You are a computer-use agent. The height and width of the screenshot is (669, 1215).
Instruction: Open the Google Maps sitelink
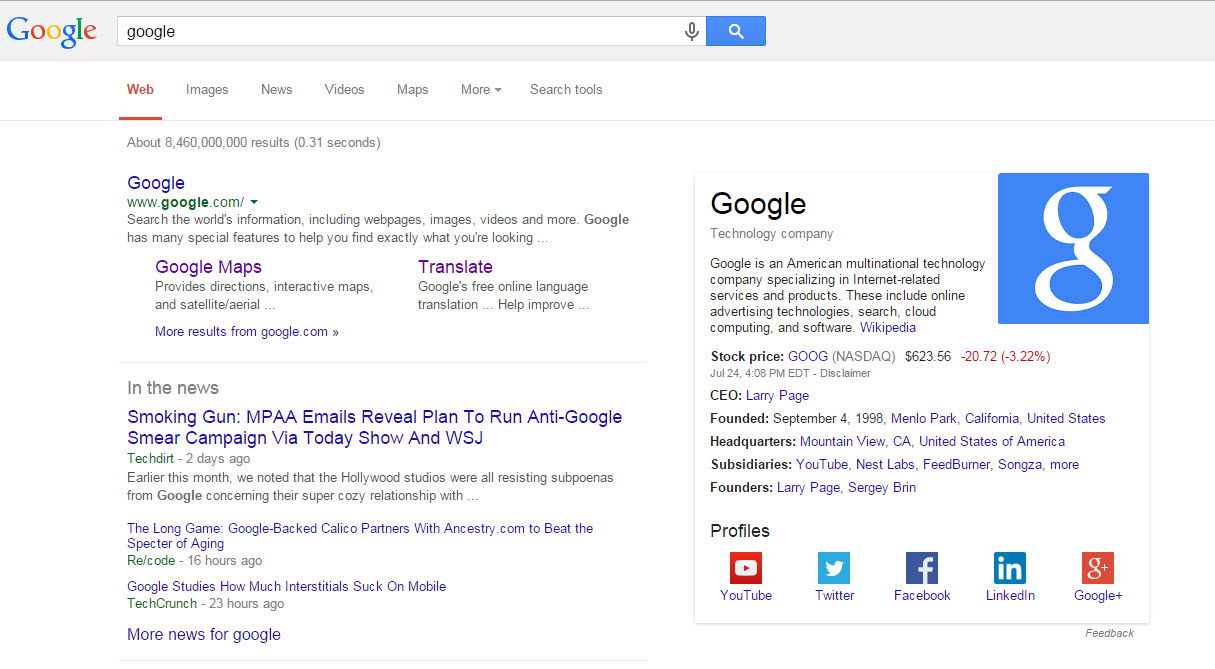[208, 266]
